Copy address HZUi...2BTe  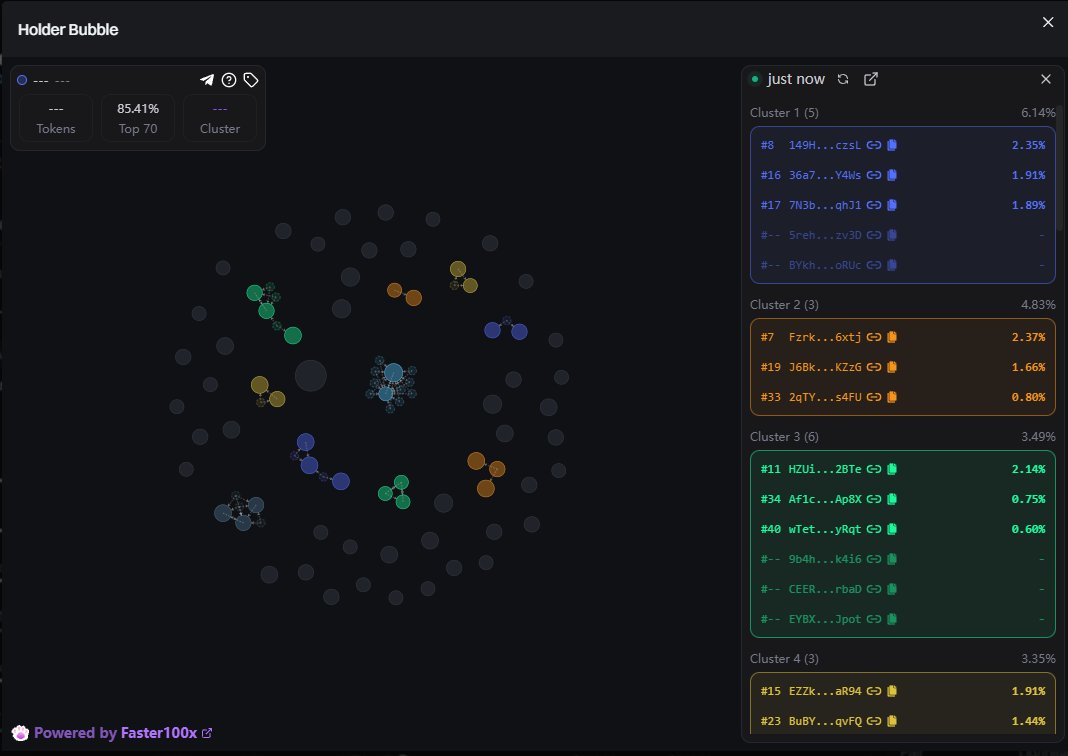pos(892,469)
